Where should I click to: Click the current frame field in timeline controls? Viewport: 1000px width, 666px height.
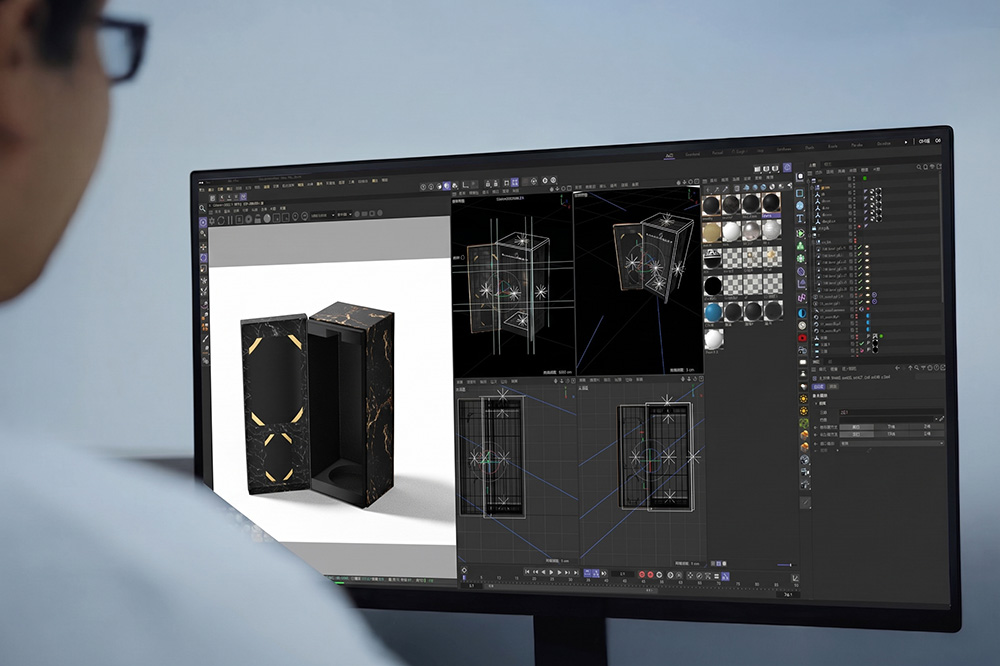(622, 574)
